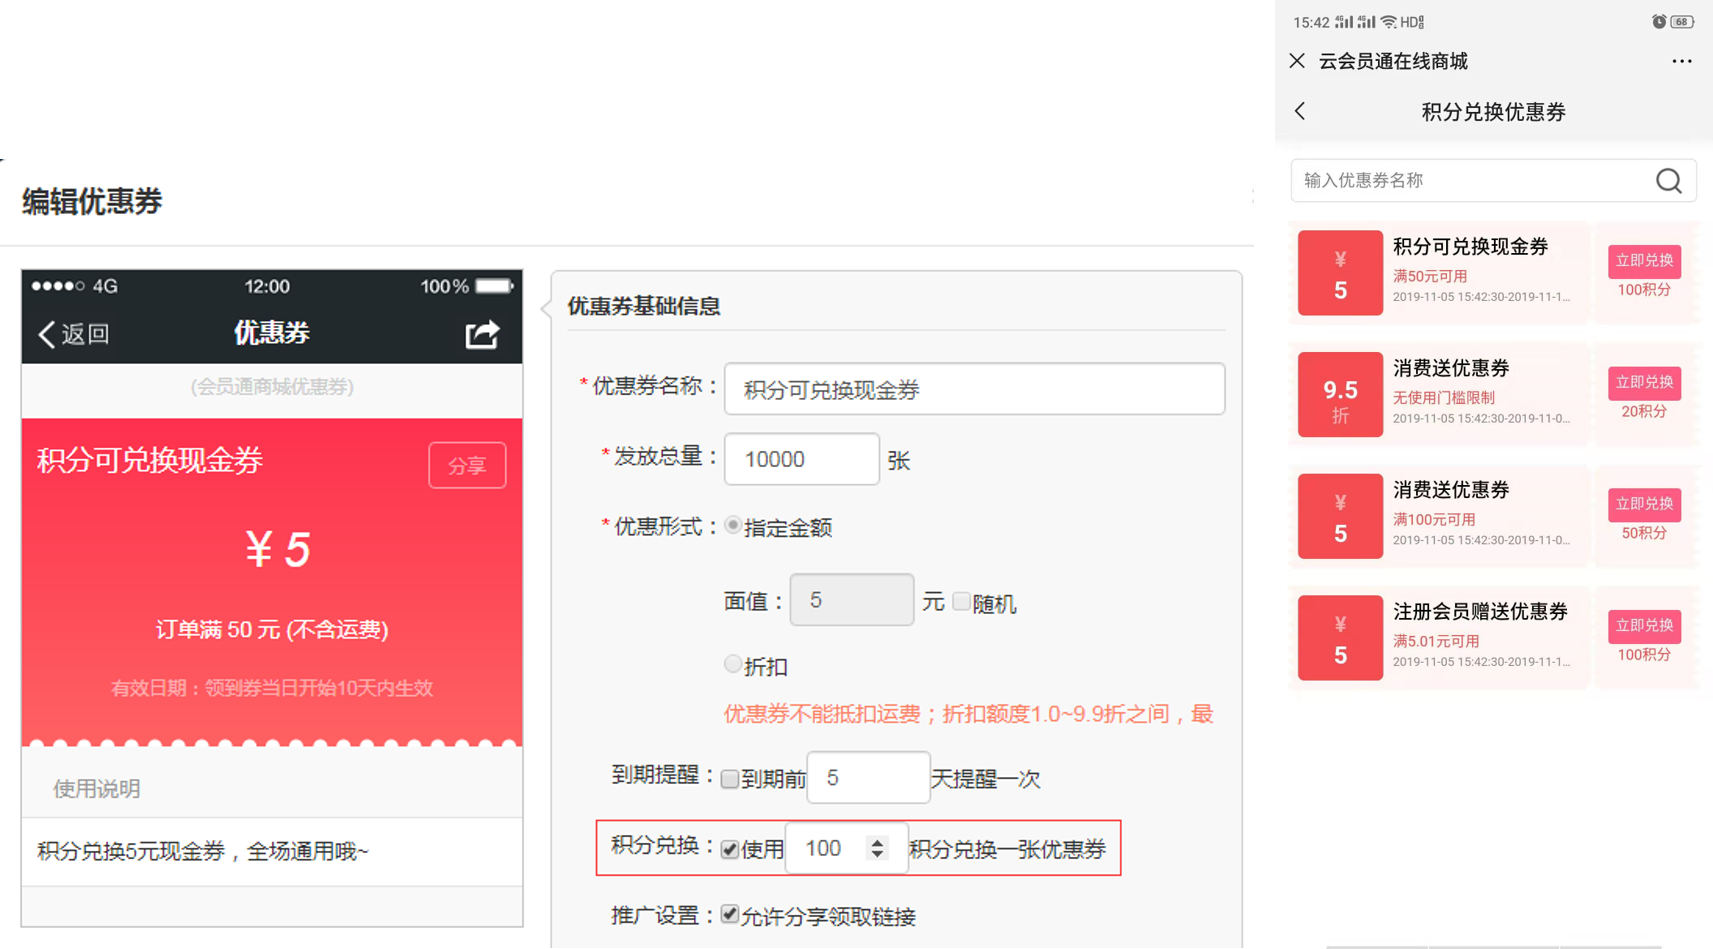Click the ¥5 badge of 注册会员赠送优惠券 card
The width and height of the screenshot is (1713, 949).
point(1340,638)
